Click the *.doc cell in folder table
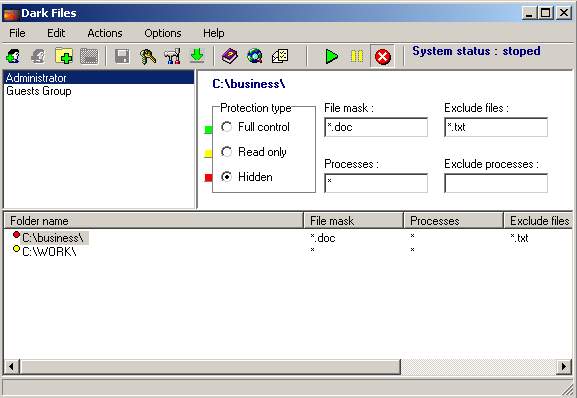 pos(323,238)
